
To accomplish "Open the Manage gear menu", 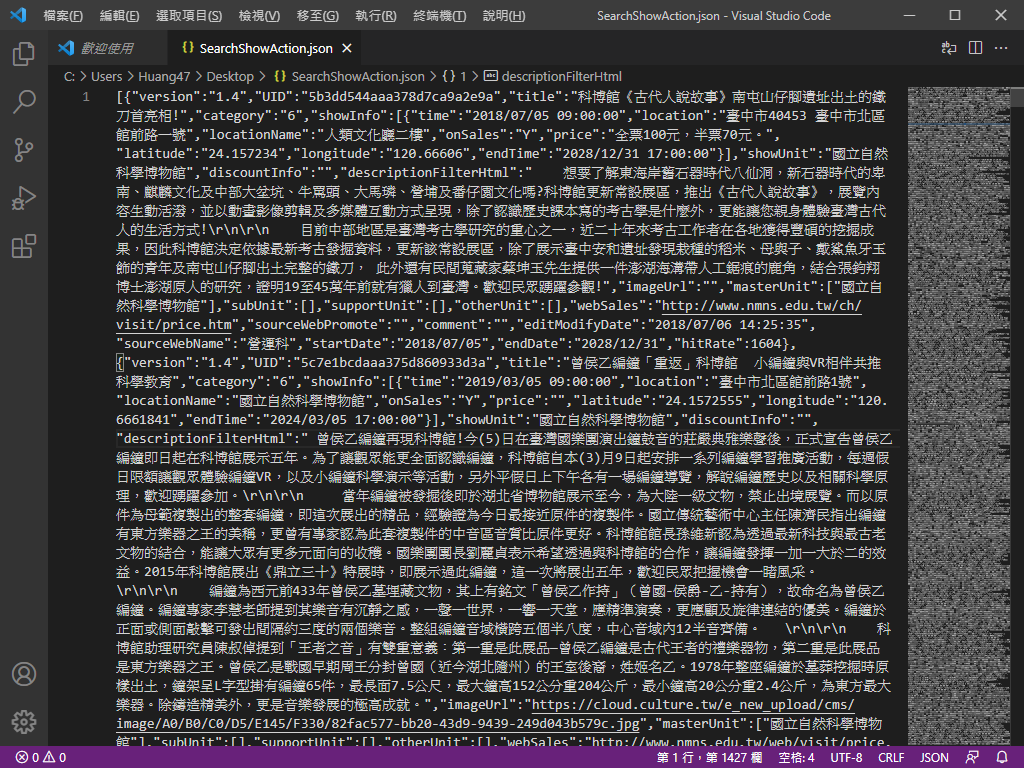I will (x=24, y=722).
